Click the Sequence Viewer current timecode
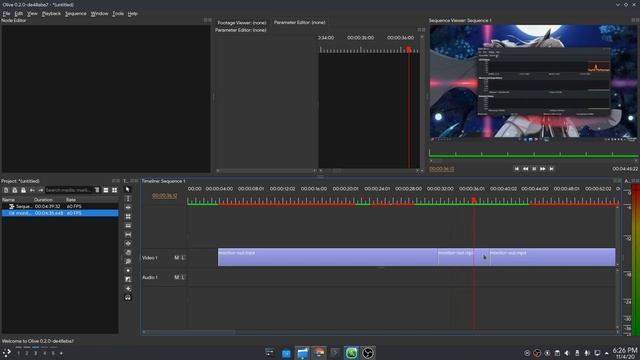The image size is (640, 360). (x=442, y=169)
